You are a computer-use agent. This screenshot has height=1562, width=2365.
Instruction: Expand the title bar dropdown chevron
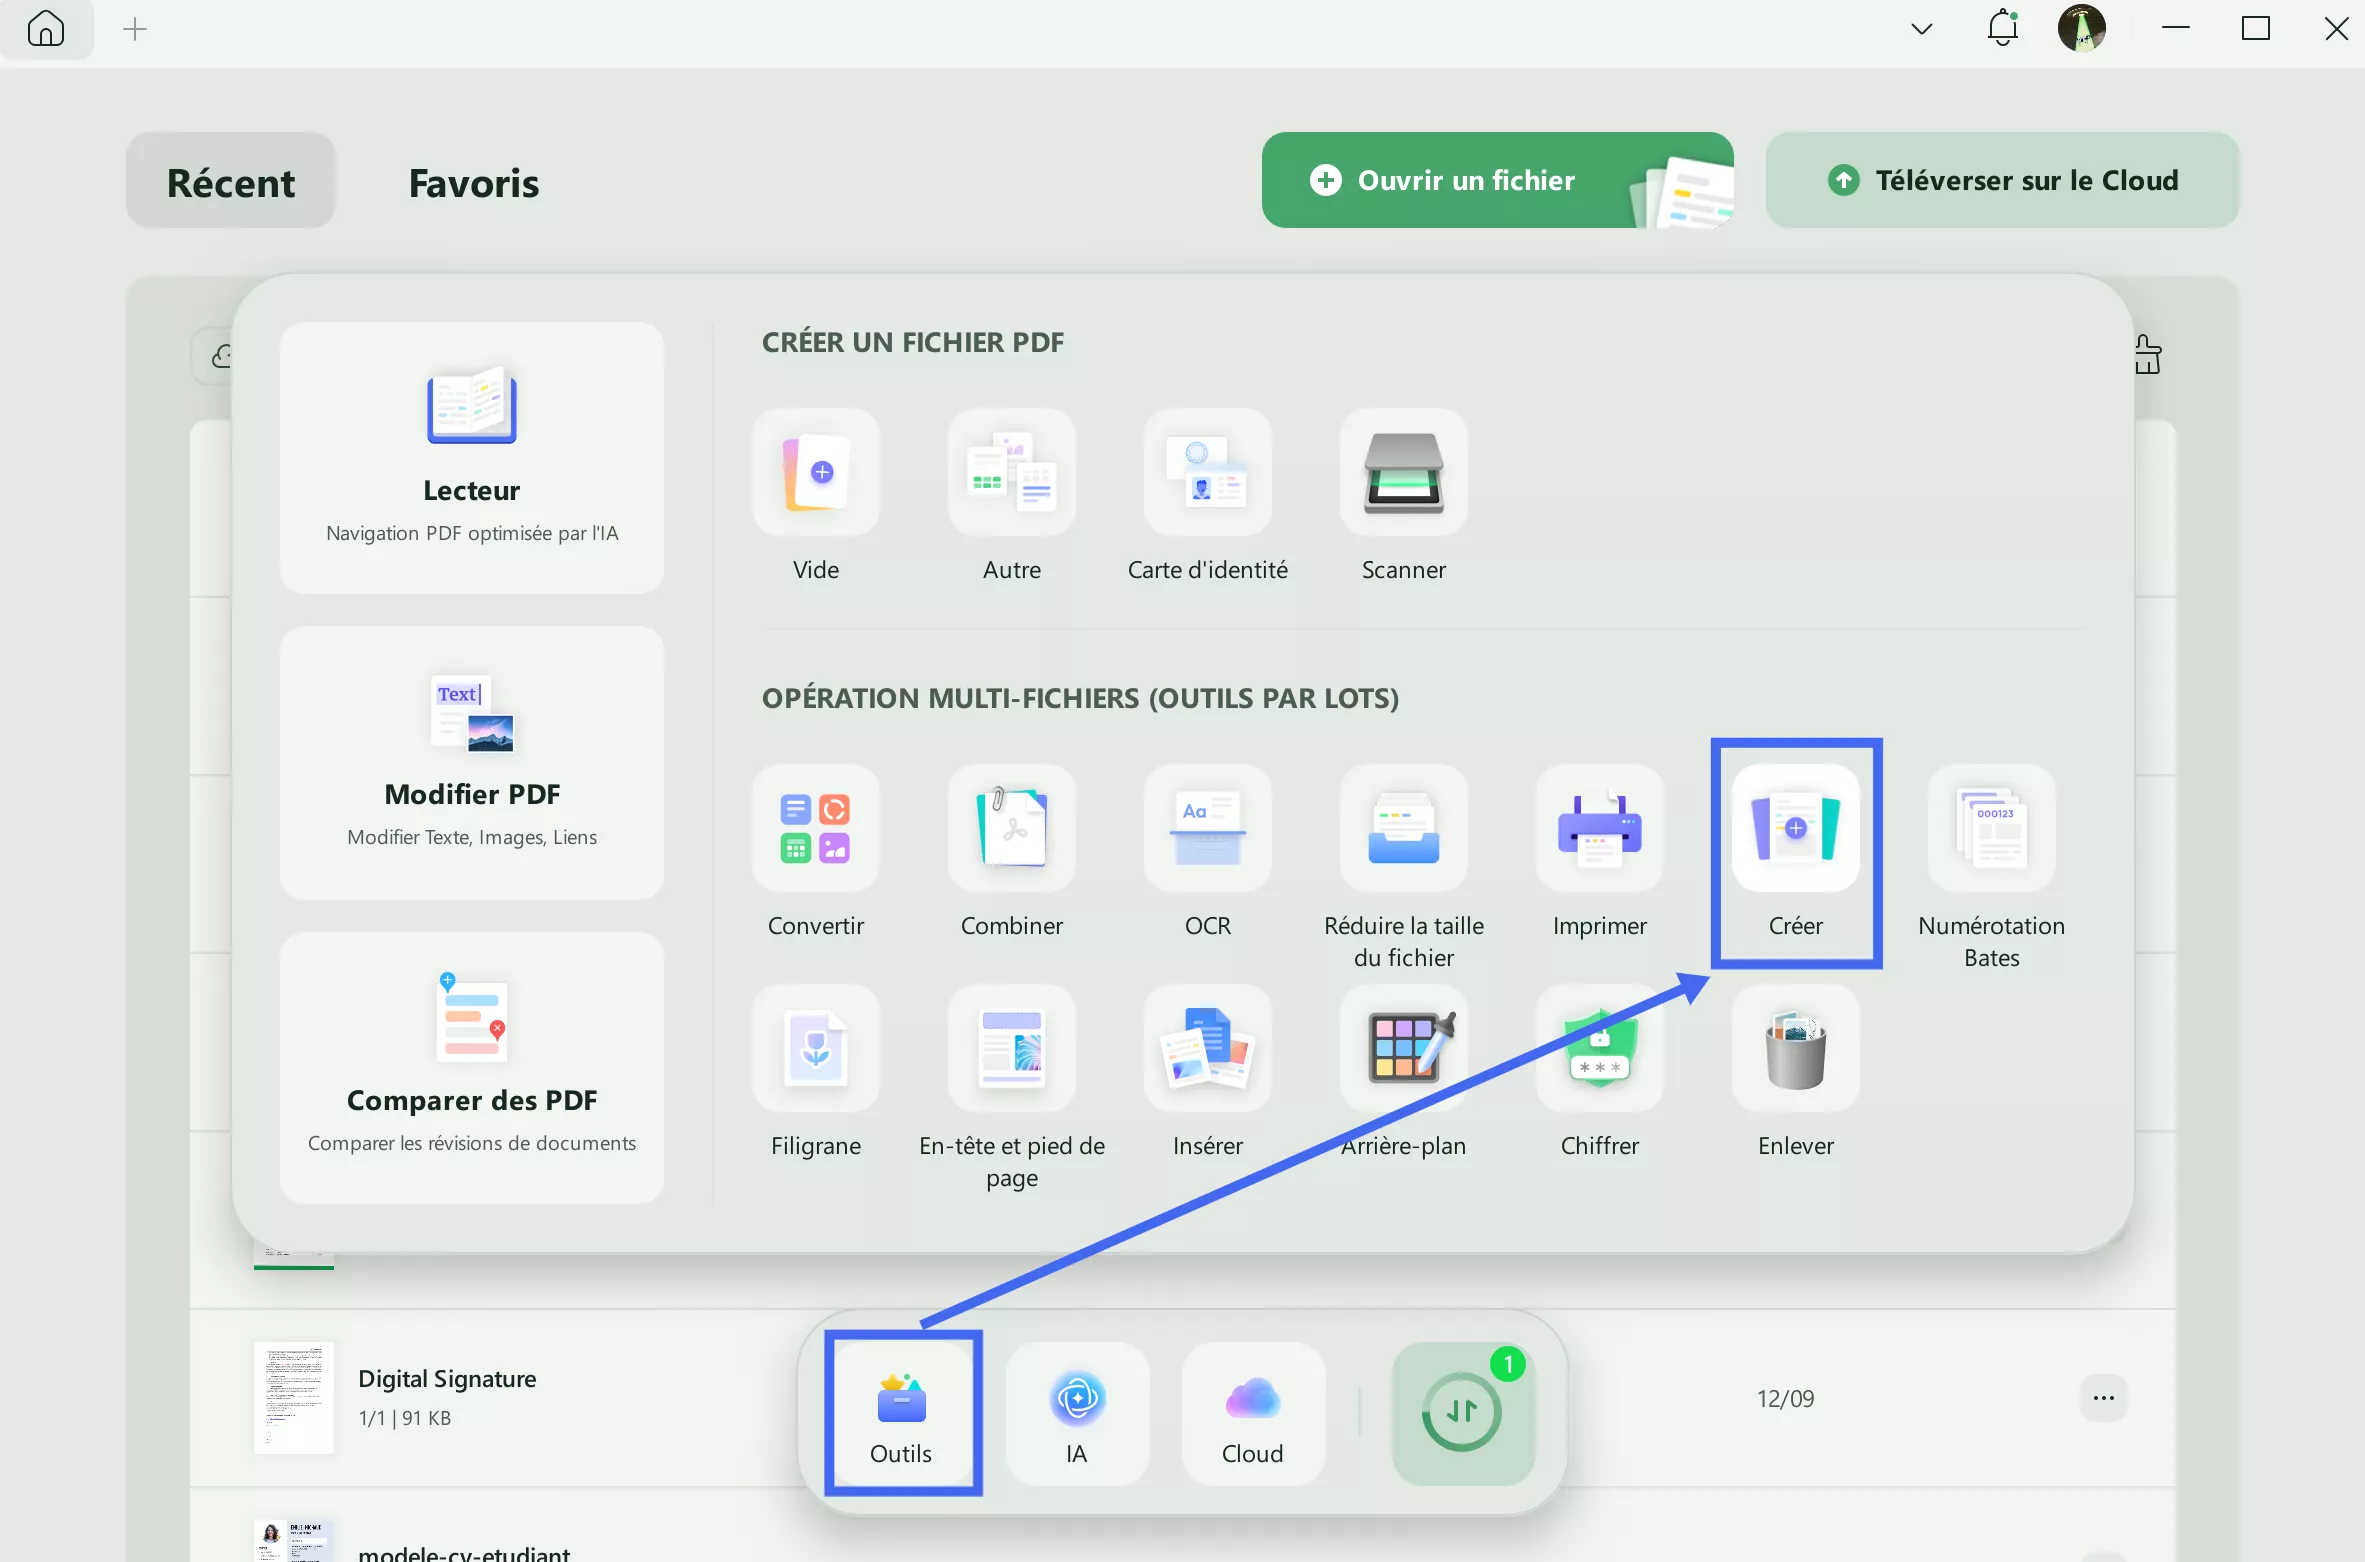tap(1921, 29)
